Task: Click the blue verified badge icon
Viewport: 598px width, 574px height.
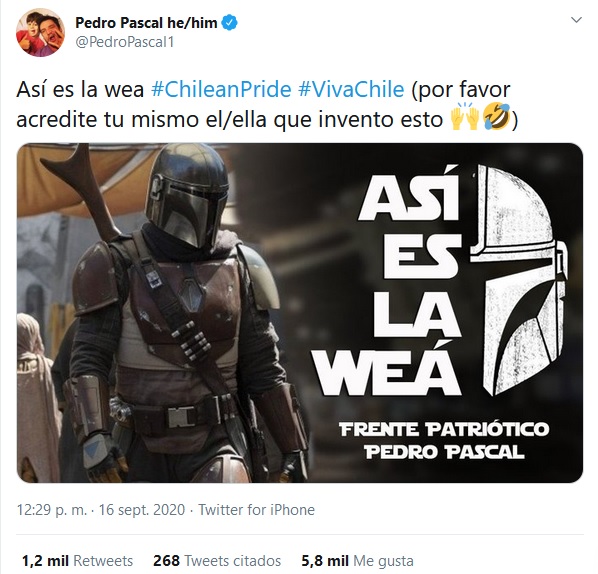Action: point(230,23)
